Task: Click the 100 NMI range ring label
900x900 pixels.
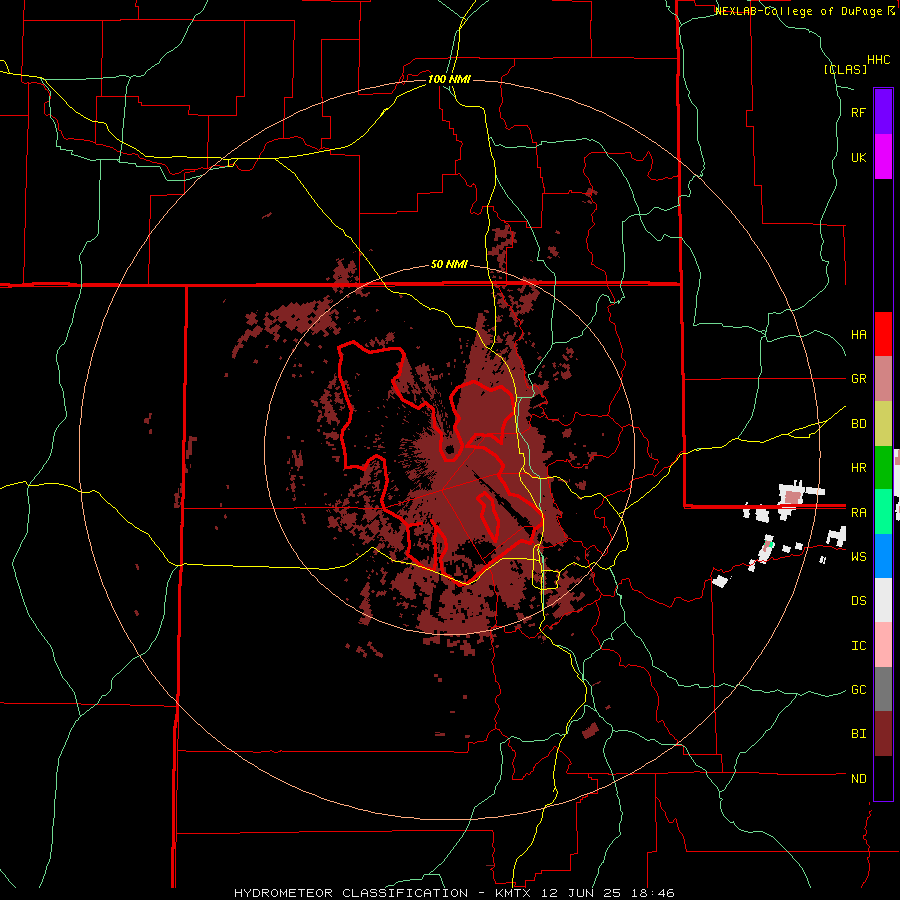Action: (x=449, y=79)
